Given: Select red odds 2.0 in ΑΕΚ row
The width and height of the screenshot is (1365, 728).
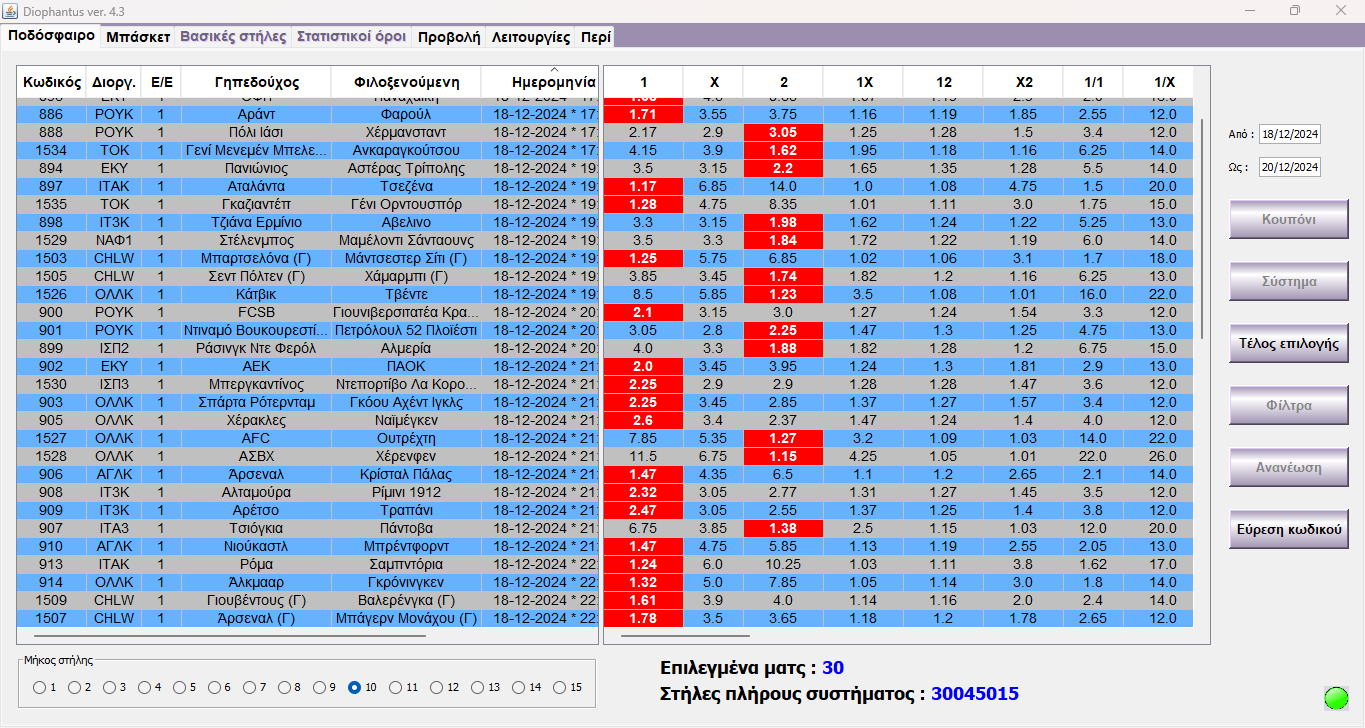Looking at the screenshot, I should [643, 366].
